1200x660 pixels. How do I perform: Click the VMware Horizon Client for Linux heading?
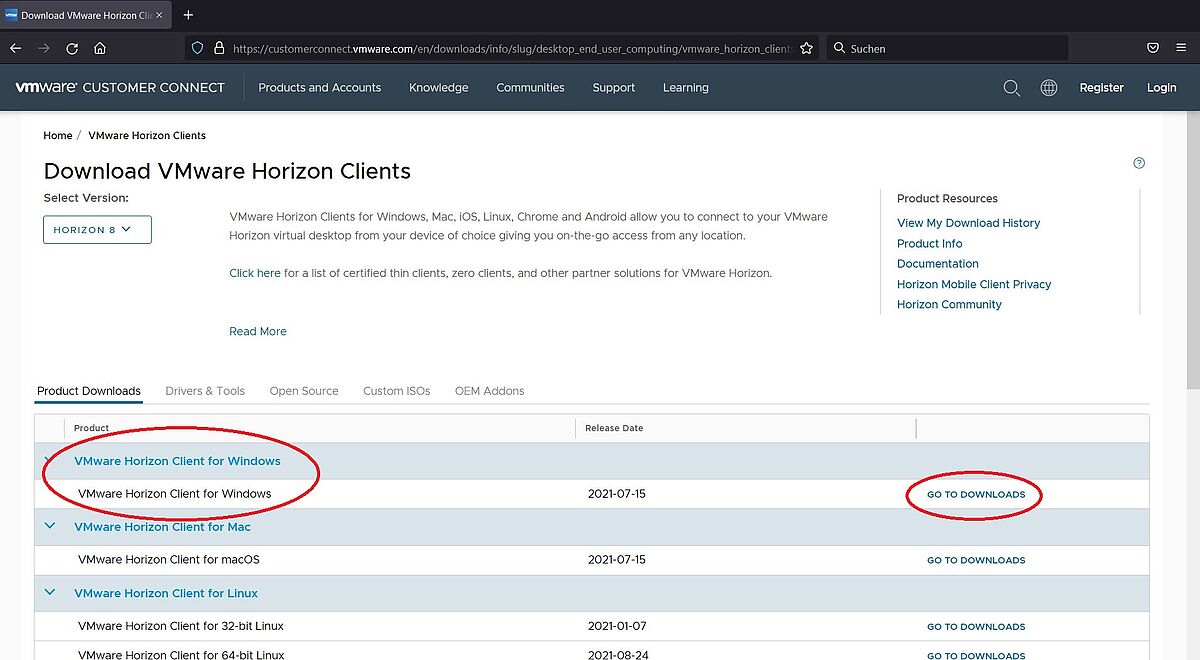click(166, 593)
